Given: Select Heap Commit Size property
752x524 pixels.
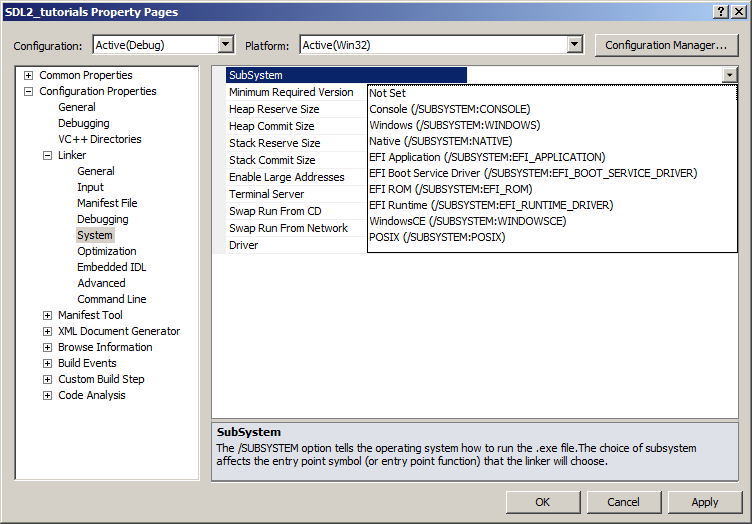Looking at the screenshot, I should pos(296,126).
